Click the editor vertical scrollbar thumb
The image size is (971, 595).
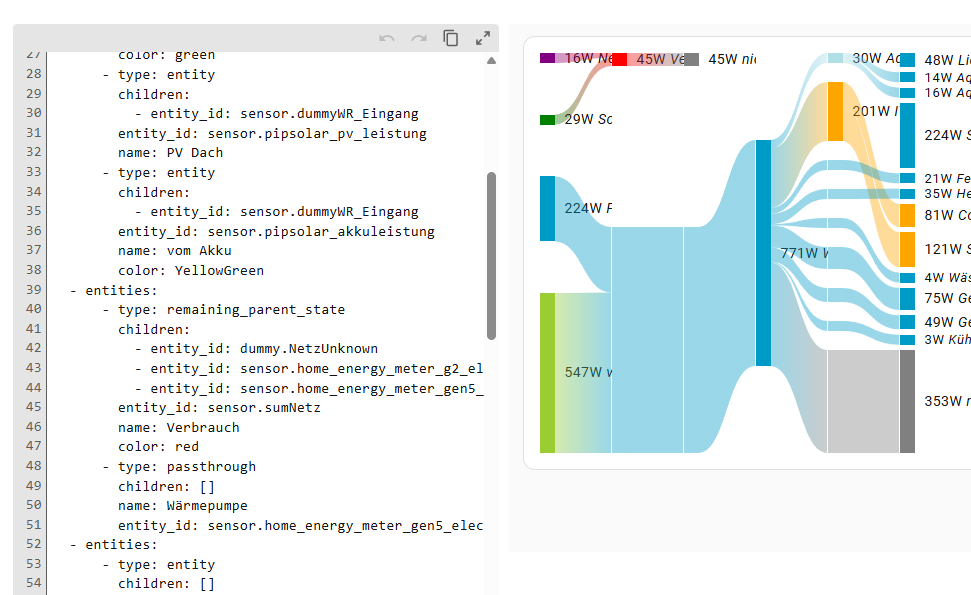pos(492,256)
